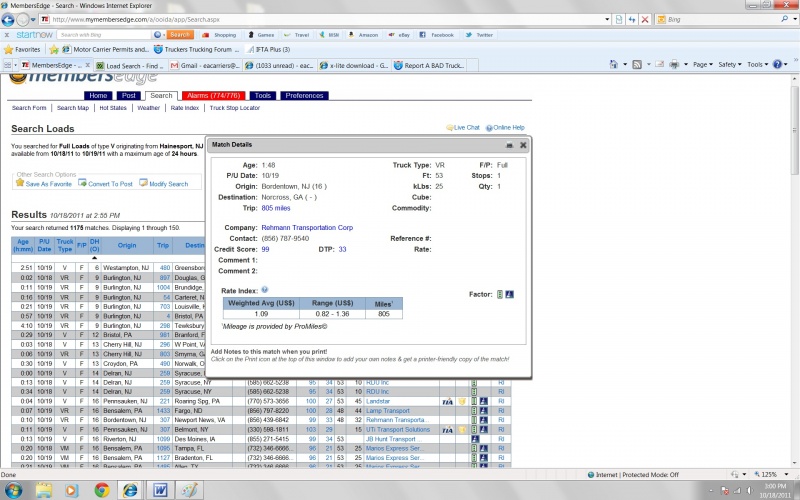Switch to the Load Search browser tab
800x500 pixels.
(130, 66)
